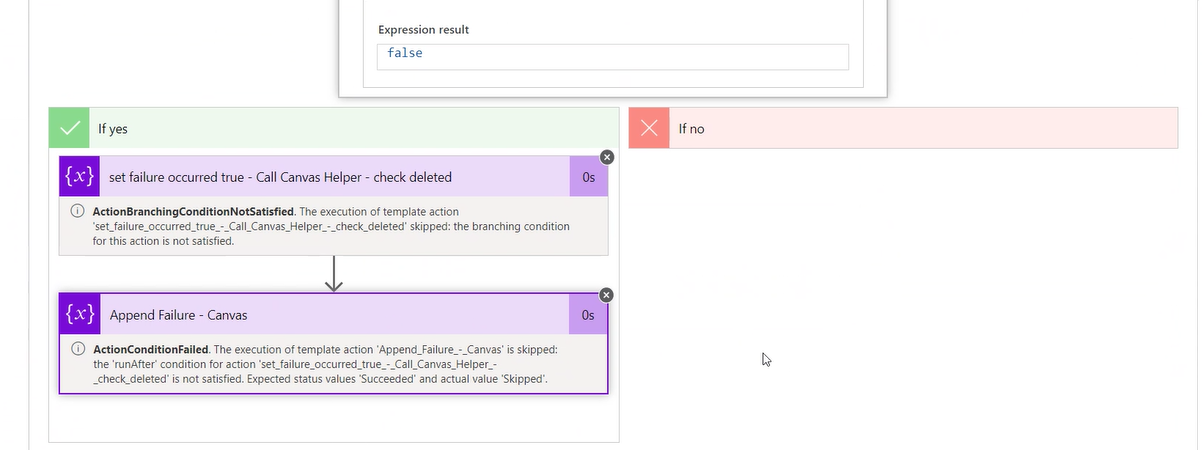The width and height of the screenshot is (1202, 450).
Task: Click skipped status badge on 'Append Failure - Canvas' action
Action: [x=606, y=294]
